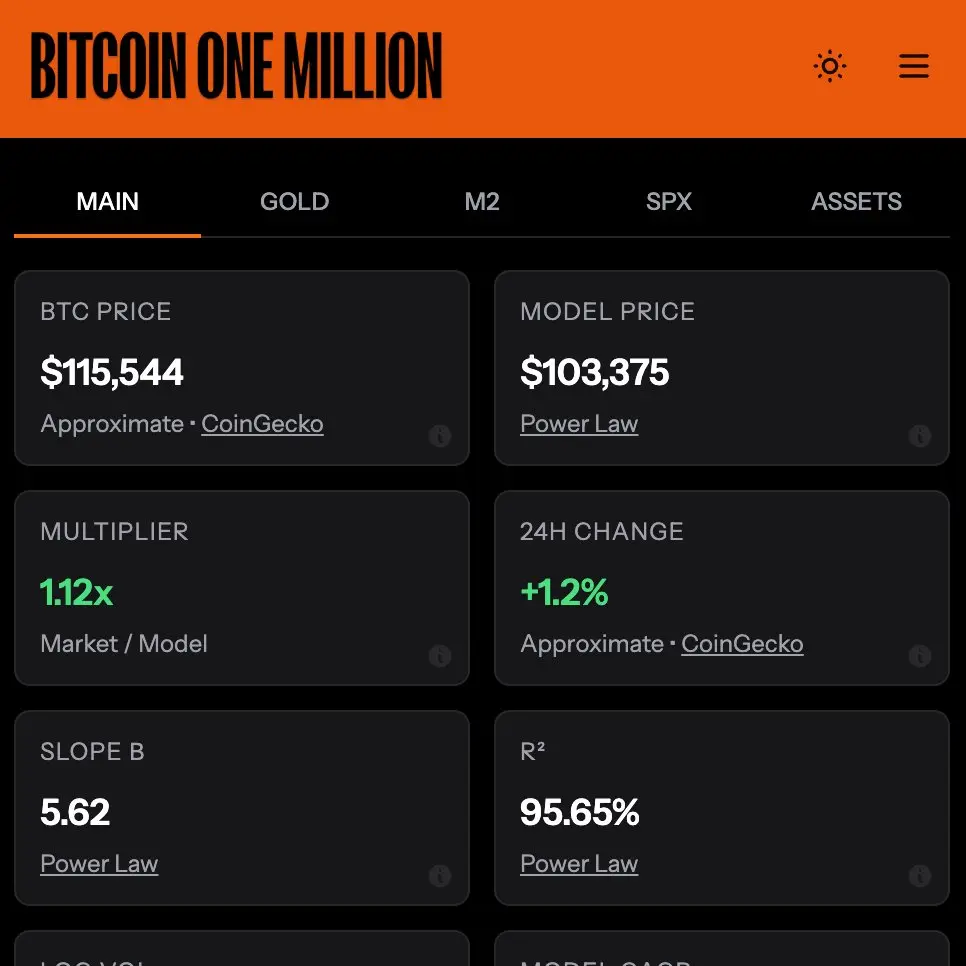Show info for the 24H Change card
This screenshot has width=966, height=966.
click(x=919, y=656)
